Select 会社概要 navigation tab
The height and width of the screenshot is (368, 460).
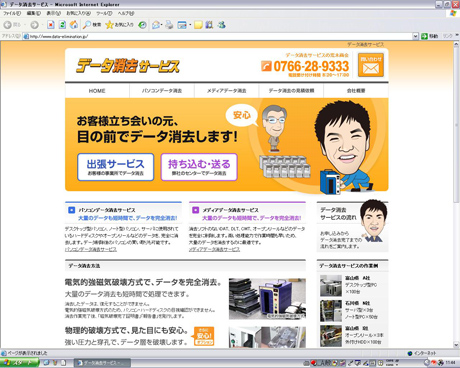click(356, 91)
